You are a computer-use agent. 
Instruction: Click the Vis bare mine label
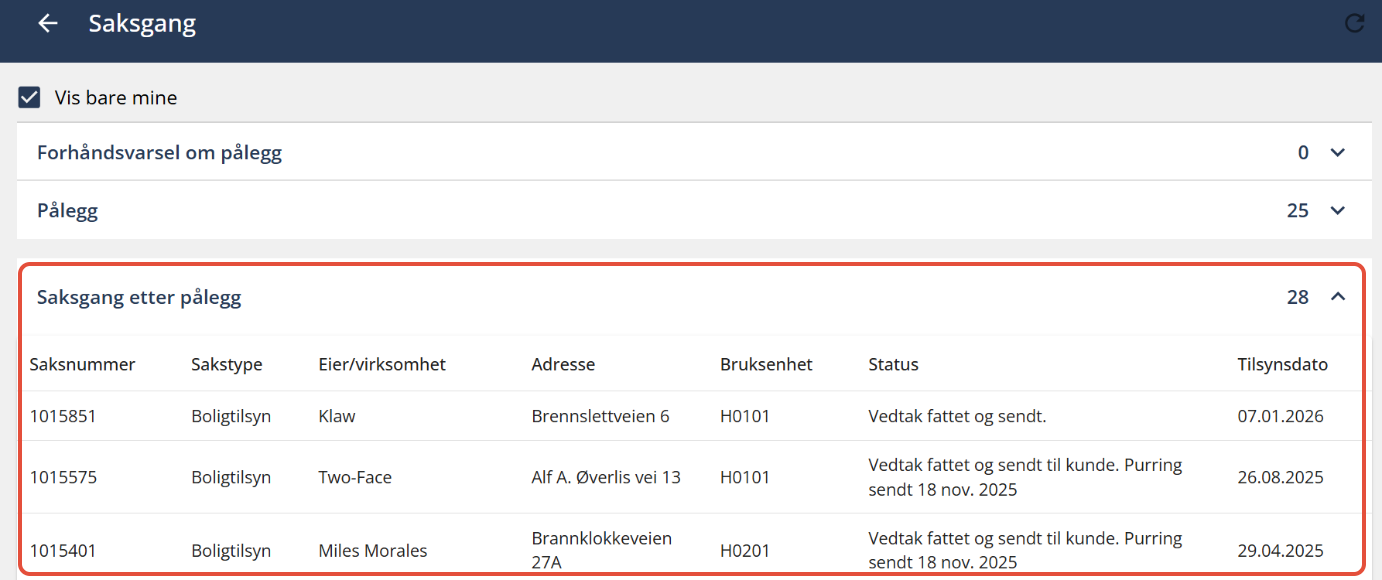point(116,98)
